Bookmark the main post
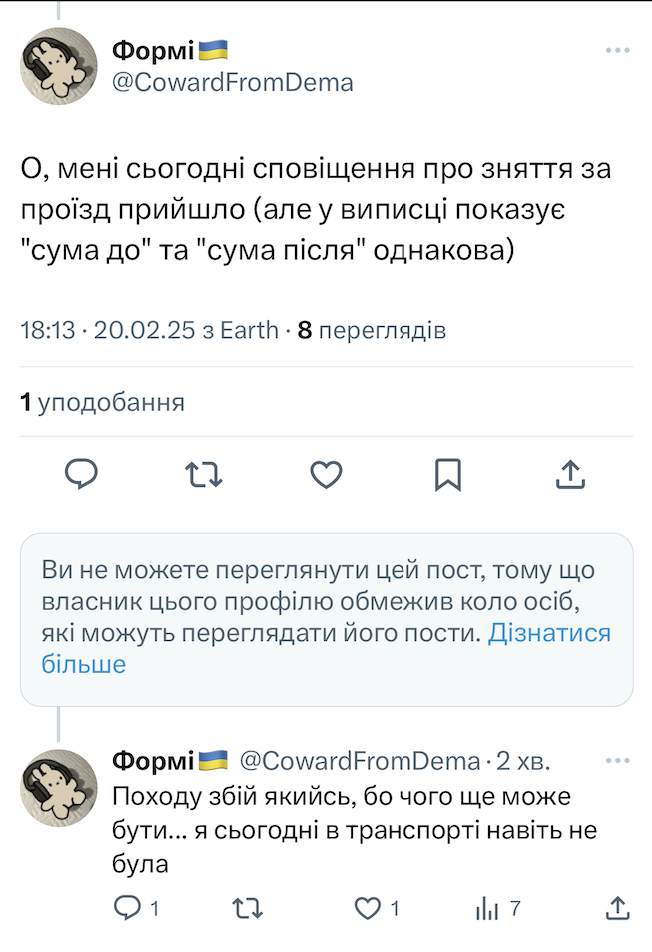Image resolution: width=652 pixels, height=952 pixels. point(447,474)
